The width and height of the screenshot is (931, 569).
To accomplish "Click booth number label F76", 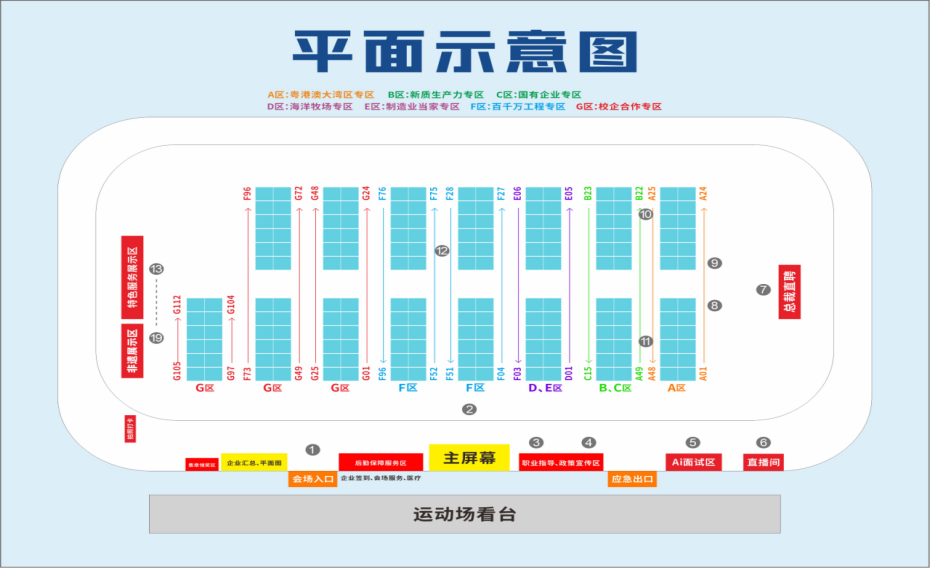I will (382, 193).
